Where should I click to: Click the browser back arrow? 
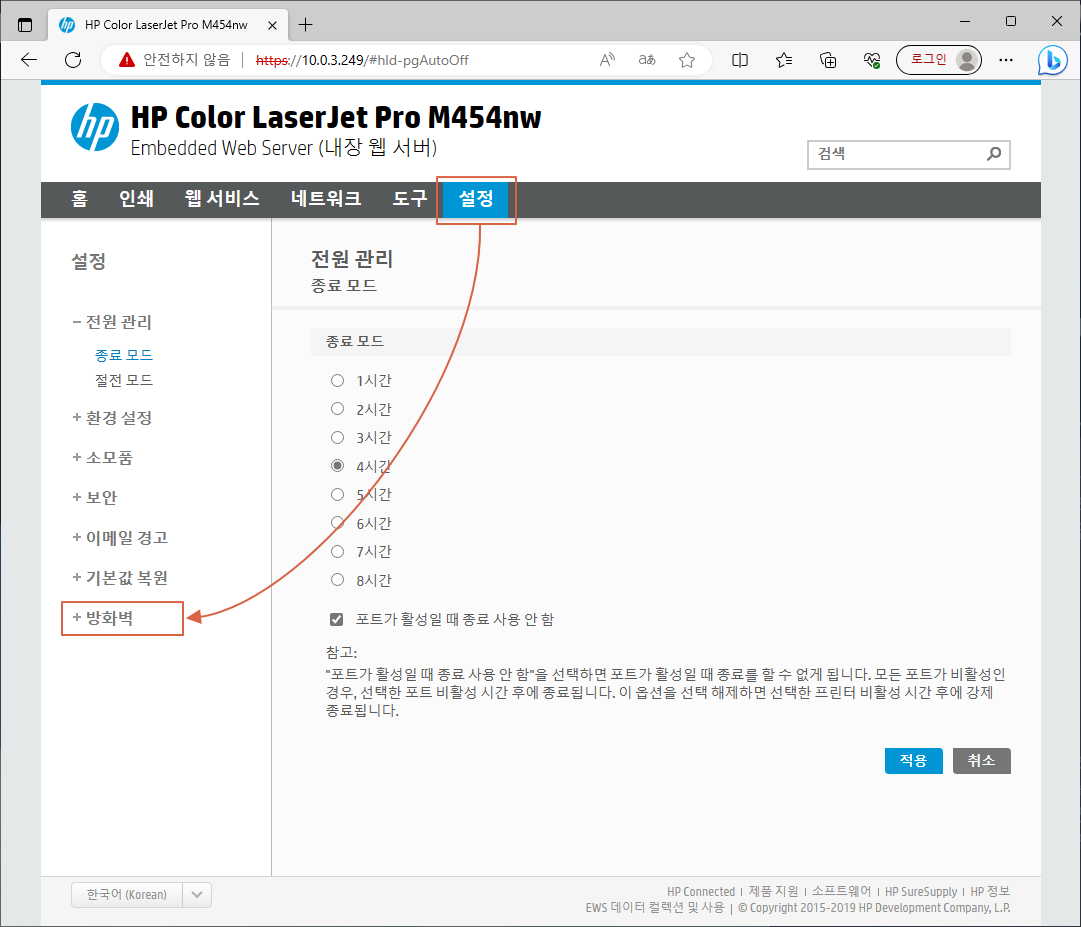pyautogui.click(x=29, y=60)
